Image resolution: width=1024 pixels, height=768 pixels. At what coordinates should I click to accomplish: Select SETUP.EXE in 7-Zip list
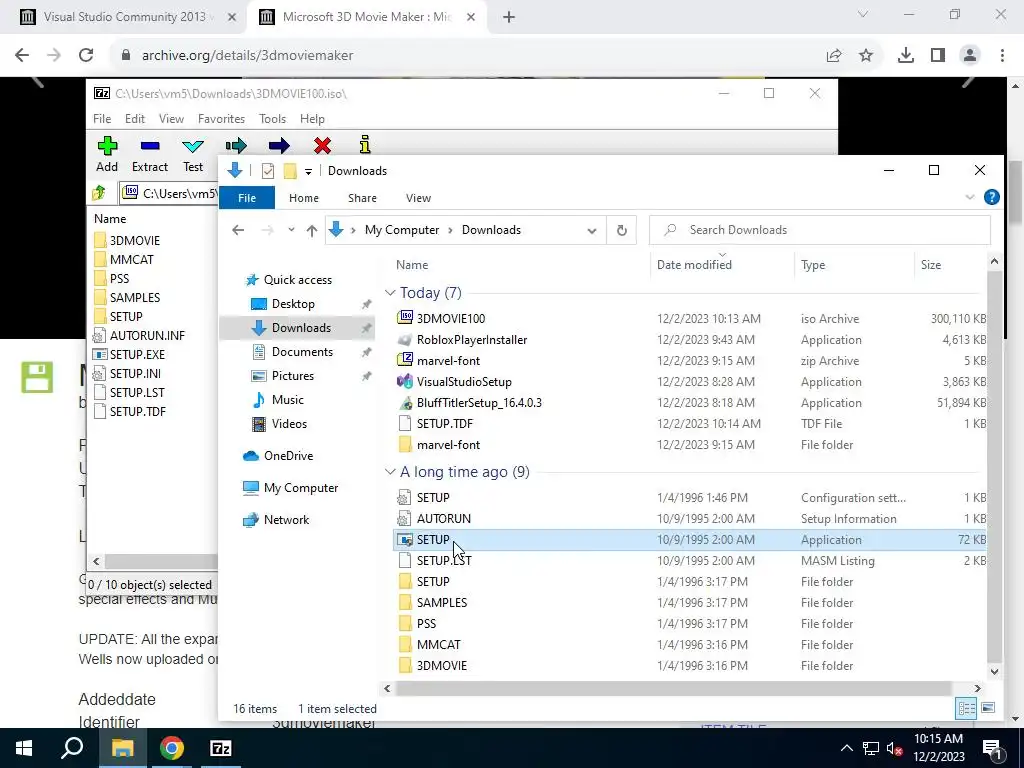(x=137, y=355)
